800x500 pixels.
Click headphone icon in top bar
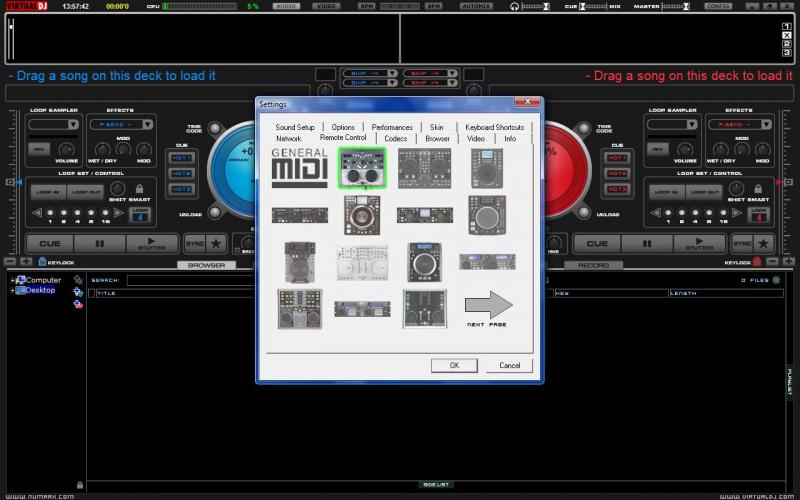click(514, 6)
